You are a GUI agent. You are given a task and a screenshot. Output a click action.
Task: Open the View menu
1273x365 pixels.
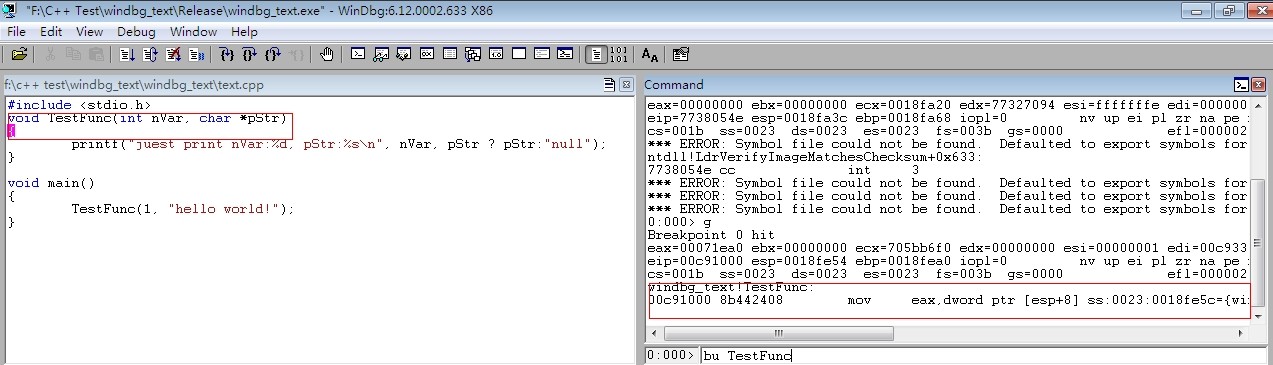click(89, 31)
